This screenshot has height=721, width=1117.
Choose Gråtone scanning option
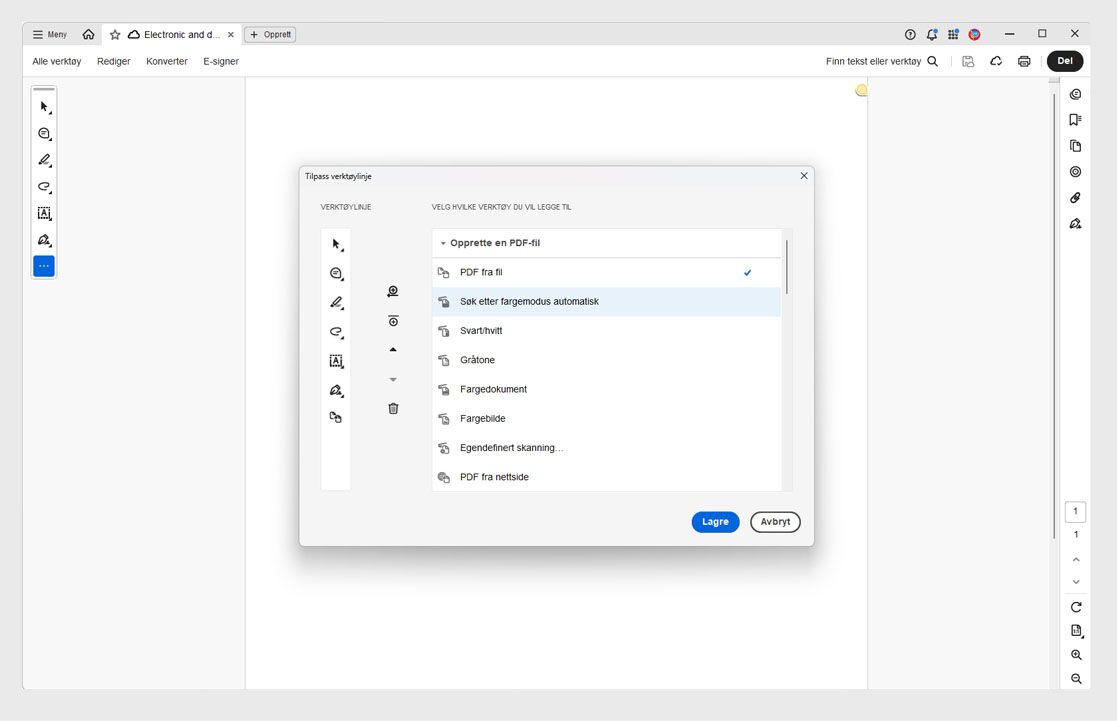tap(606, 360)
